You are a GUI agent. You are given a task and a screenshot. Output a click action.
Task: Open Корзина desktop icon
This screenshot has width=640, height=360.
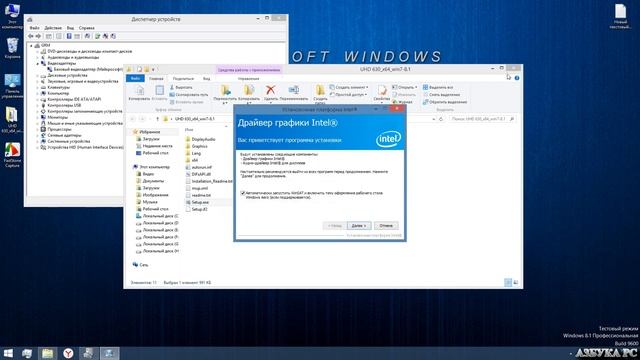(12, 48)
